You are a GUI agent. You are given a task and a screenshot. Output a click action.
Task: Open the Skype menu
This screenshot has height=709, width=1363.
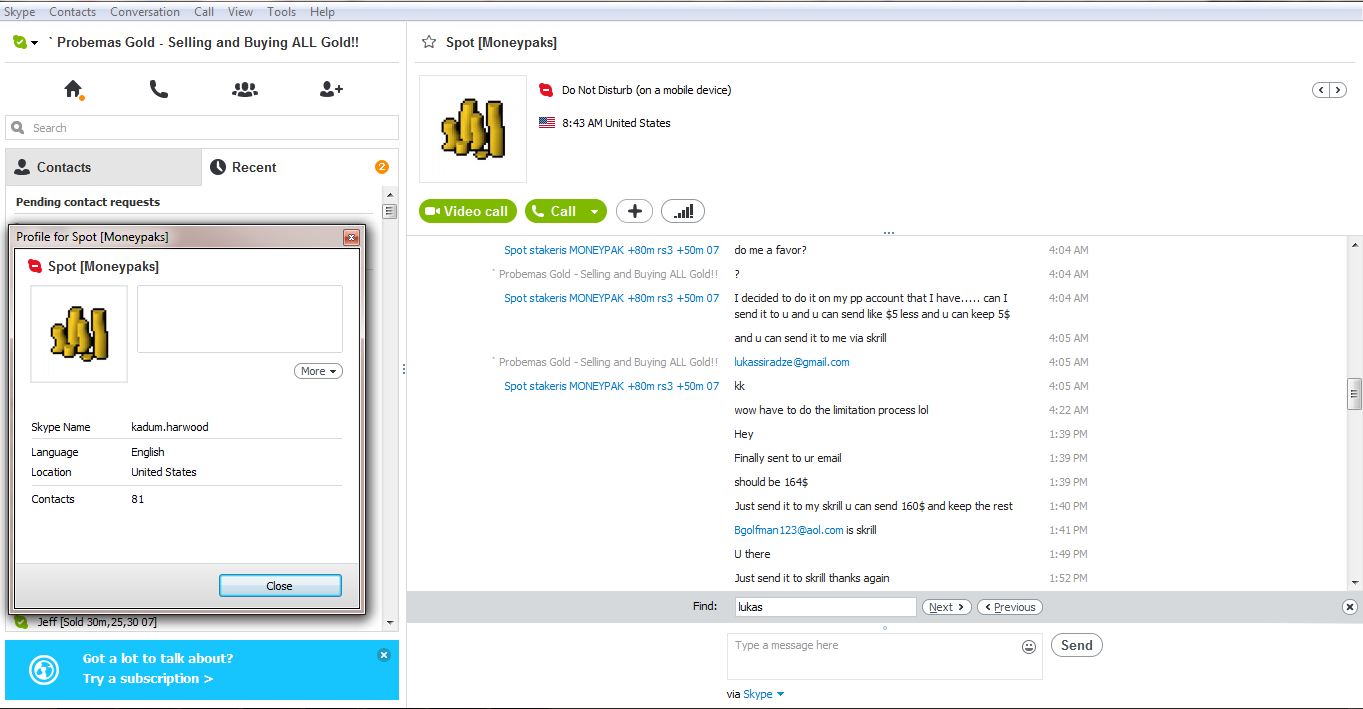tap(20, 12)
